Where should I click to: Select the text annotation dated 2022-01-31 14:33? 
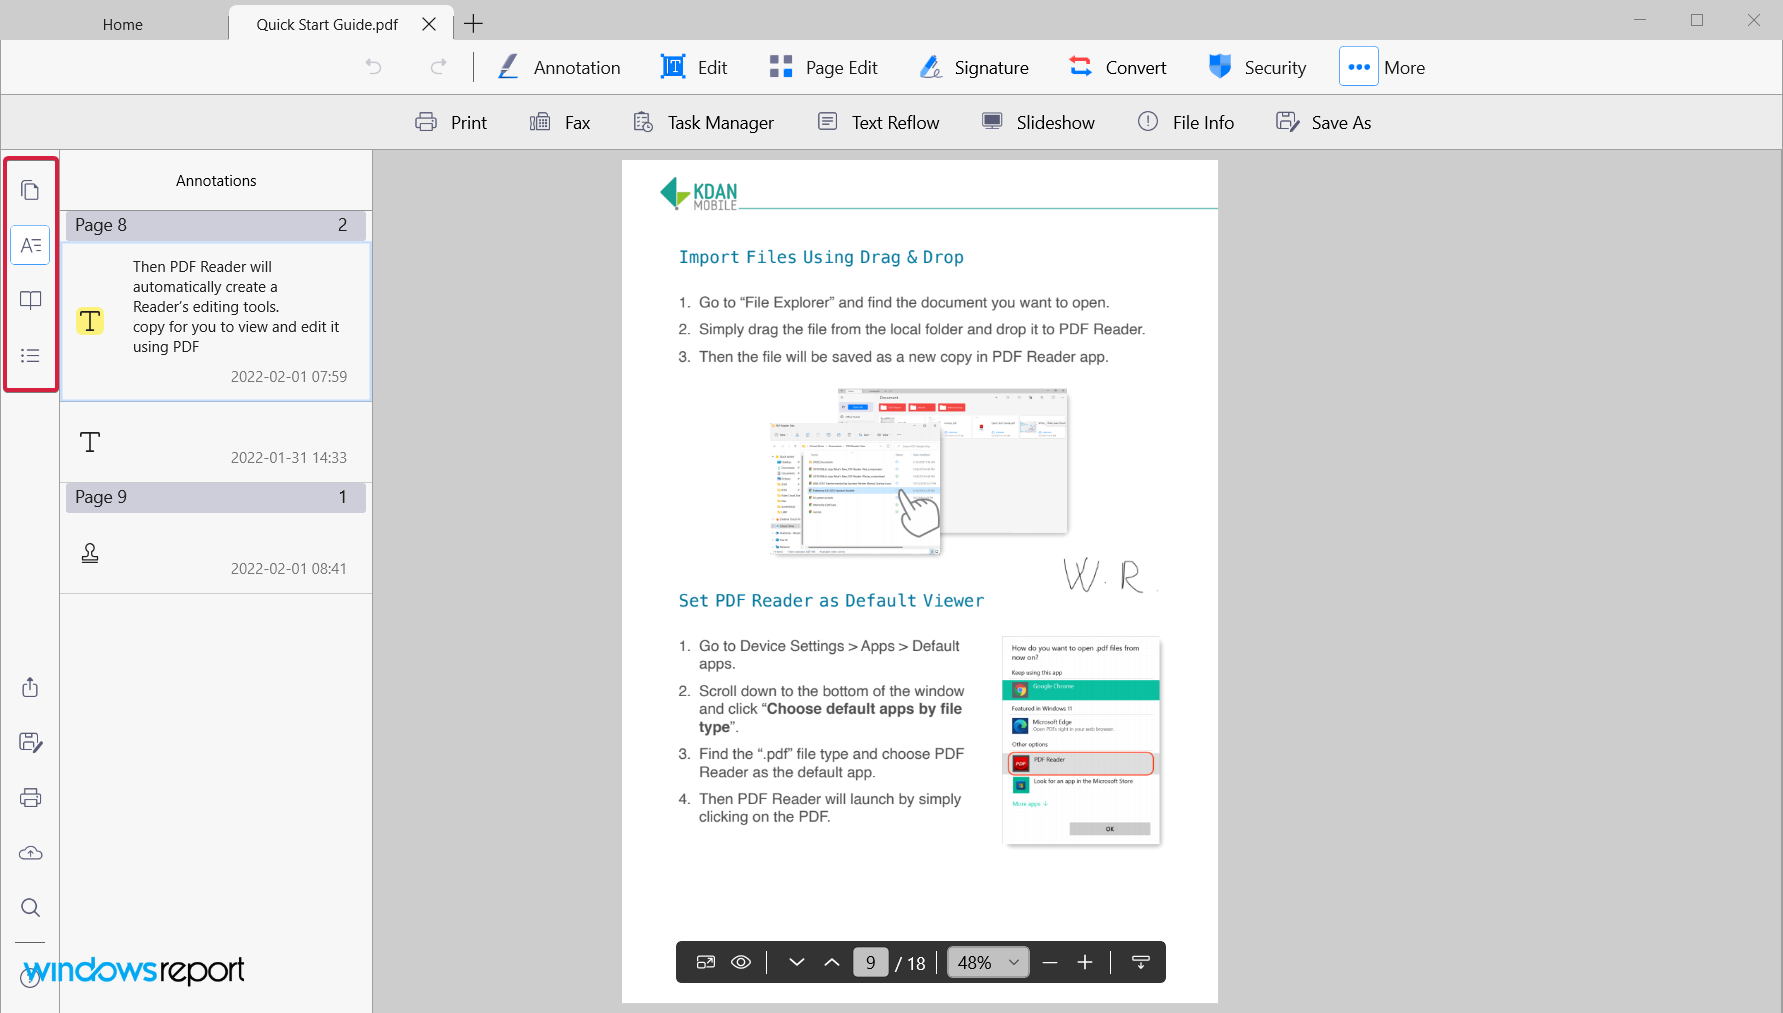(x=216, y=443)
